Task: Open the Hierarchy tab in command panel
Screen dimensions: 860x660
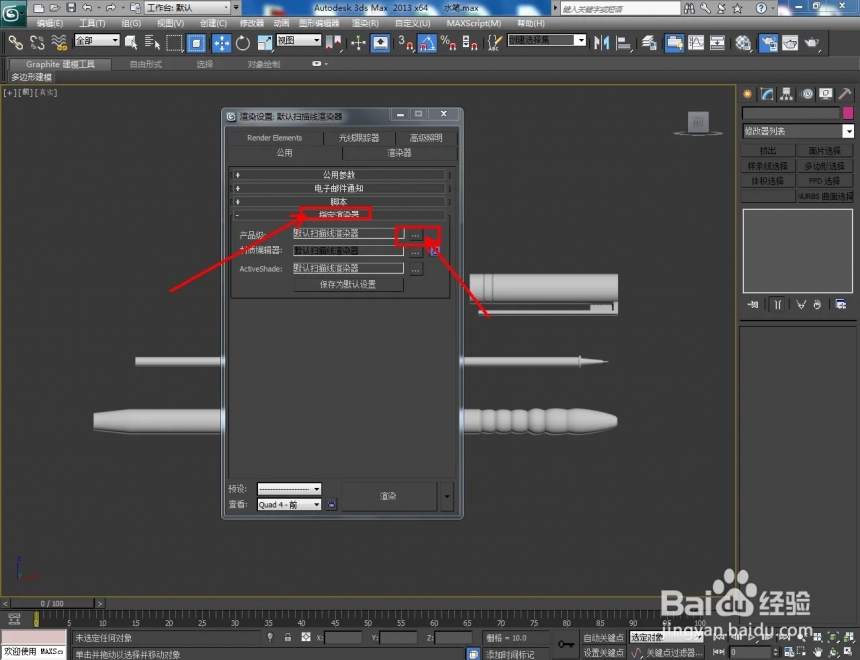Action: tap(787, 94)
